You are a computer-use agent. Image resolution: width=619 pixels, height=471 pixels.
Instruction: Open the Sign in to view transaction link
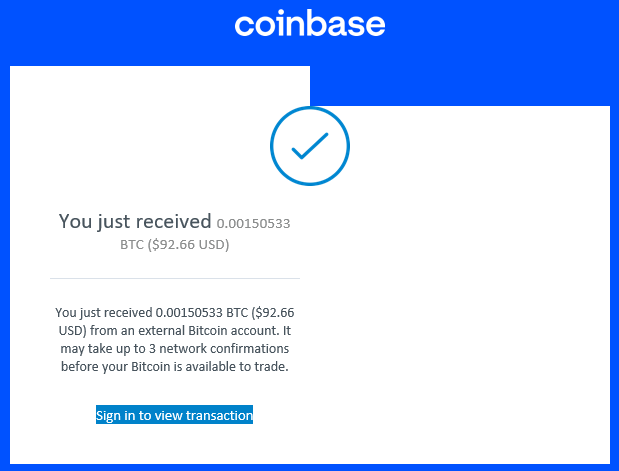pyautogui.click(x=174, y=415)
